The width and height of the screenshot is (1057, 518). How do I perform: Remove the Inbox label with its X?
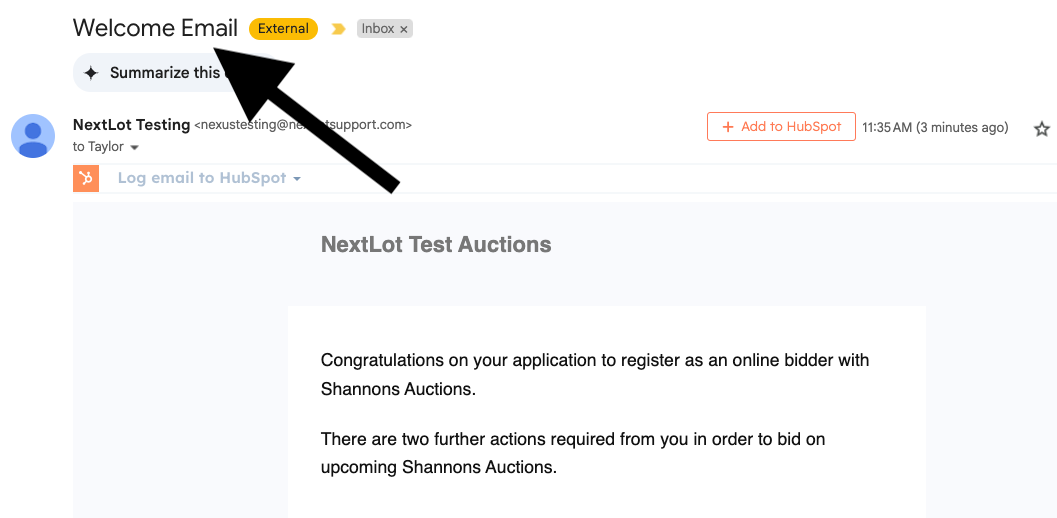click(x=404, y=30)
